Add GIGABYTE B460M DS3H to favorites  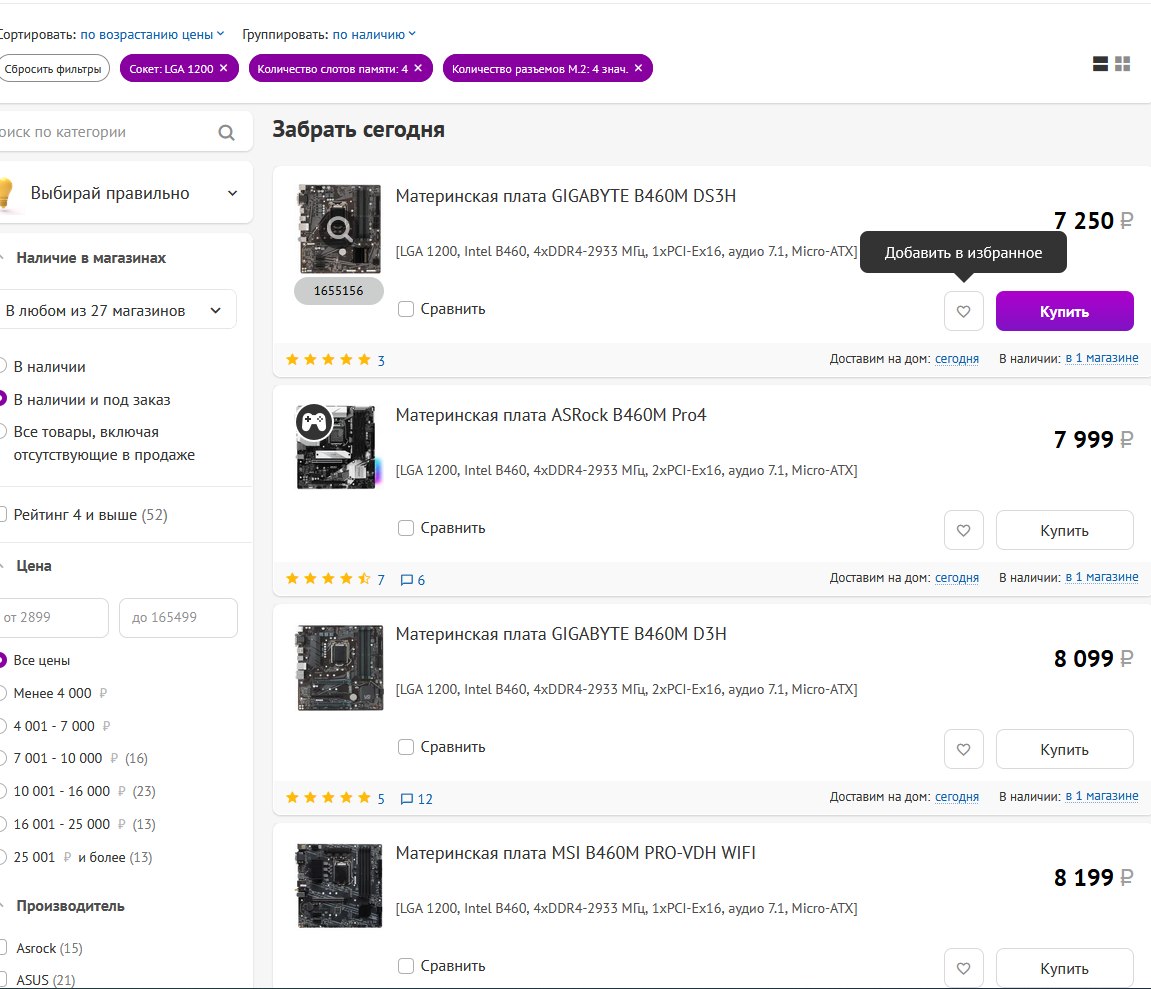963,311
